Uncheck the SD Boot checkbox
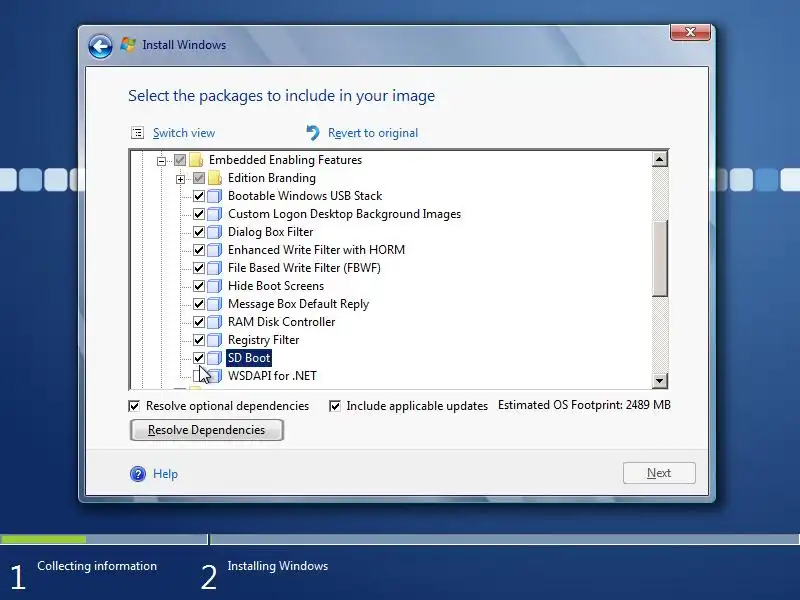Image resolution: width=800 pixels, height=600 pixels. [199, 358]
